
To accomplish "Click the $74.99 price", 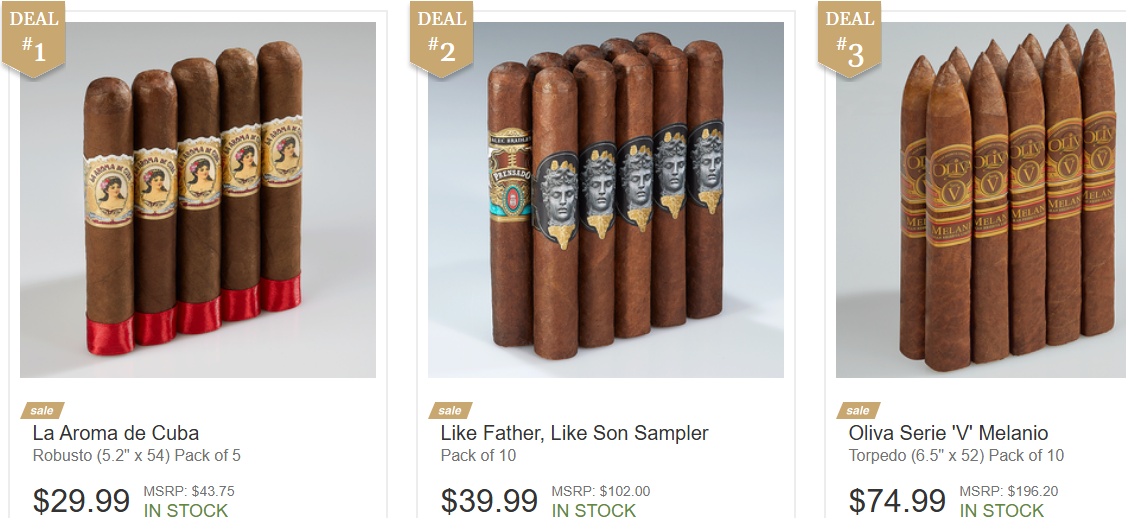I will coord(897,500).
